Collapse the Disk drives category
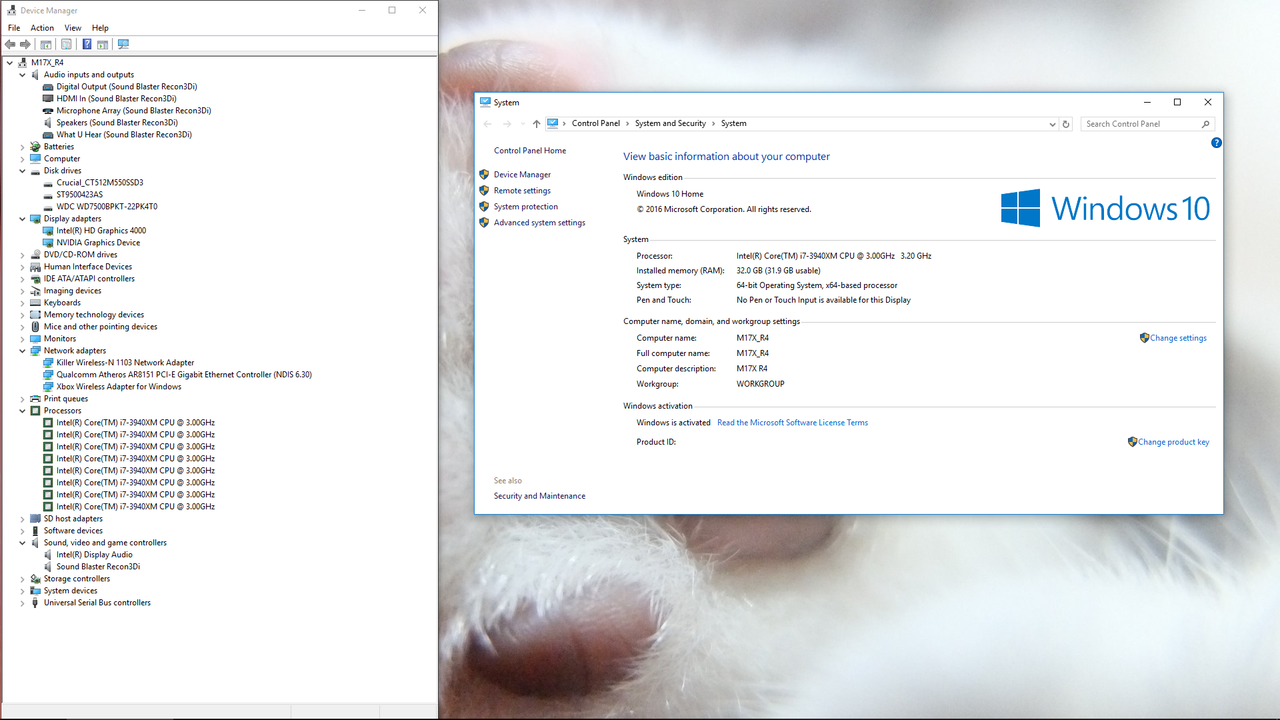The height and width of the screenshot is (720, 1280). click(22, 171)
